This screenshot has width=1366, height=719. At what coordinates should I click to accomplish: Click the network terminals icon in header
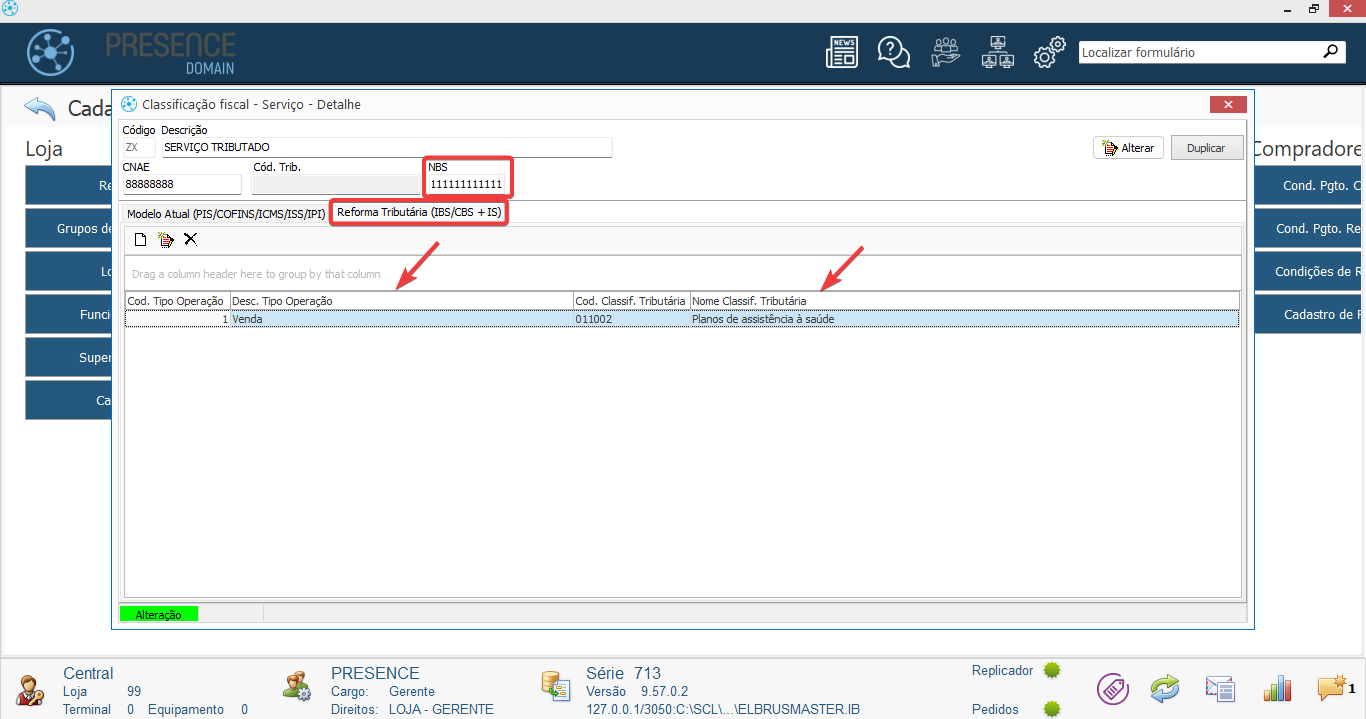(x=997, y=52)
